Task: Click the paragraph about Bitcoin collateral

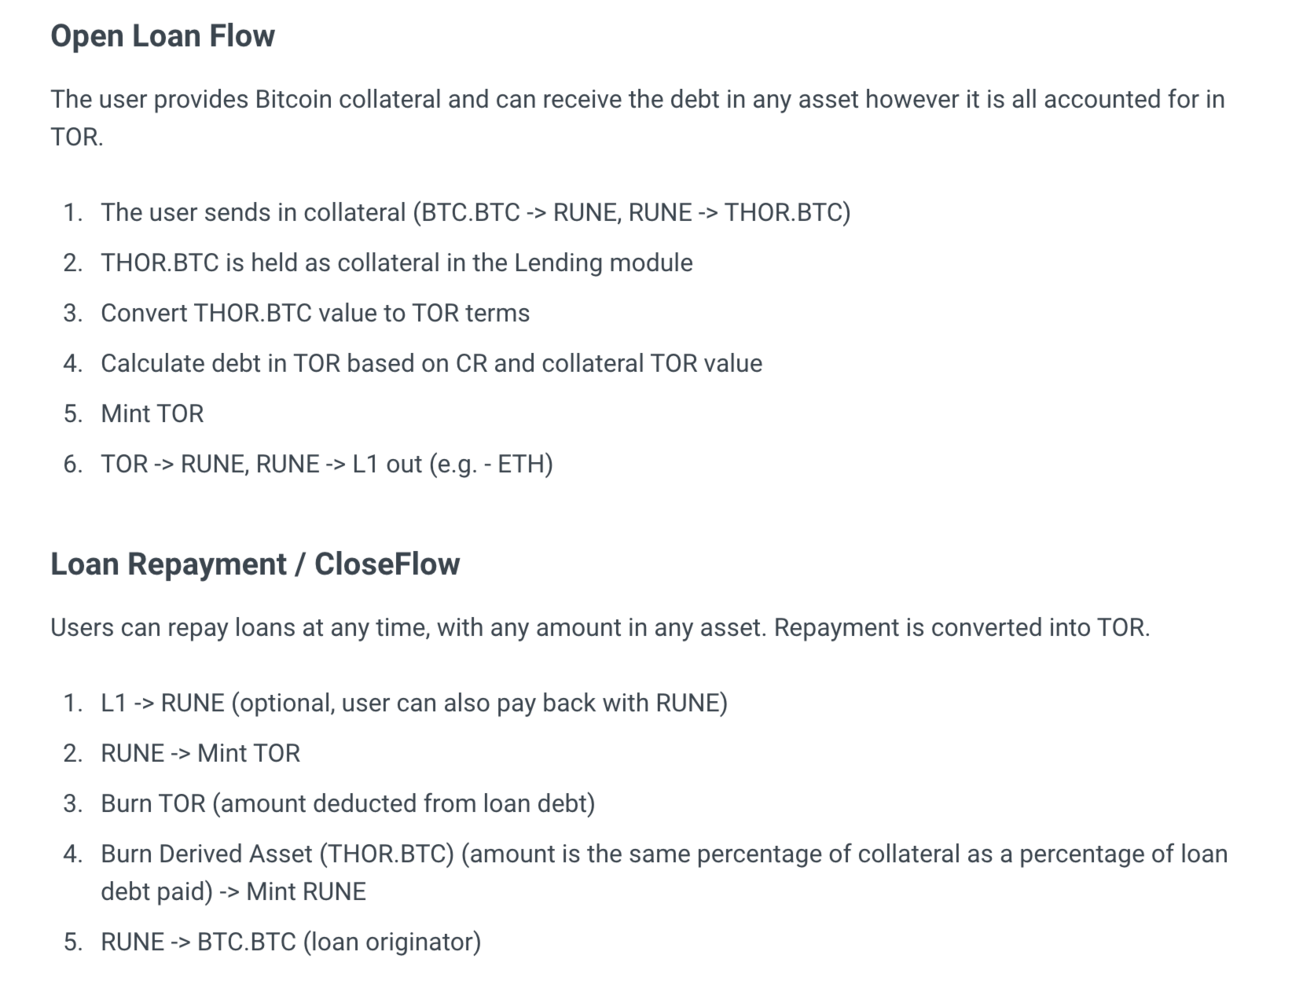Action: point(637,118)
